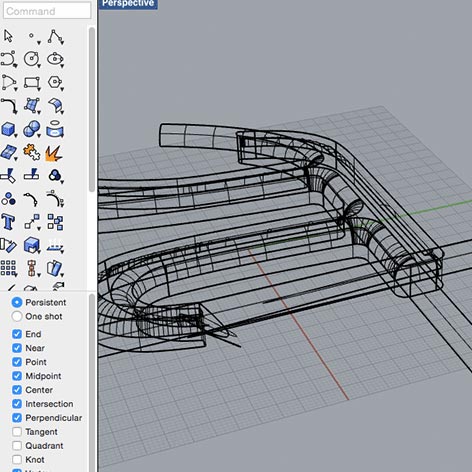The height and width of the screenshot is (472, 472).
Task: Select the Trim tool
Action: click(8, 175)
